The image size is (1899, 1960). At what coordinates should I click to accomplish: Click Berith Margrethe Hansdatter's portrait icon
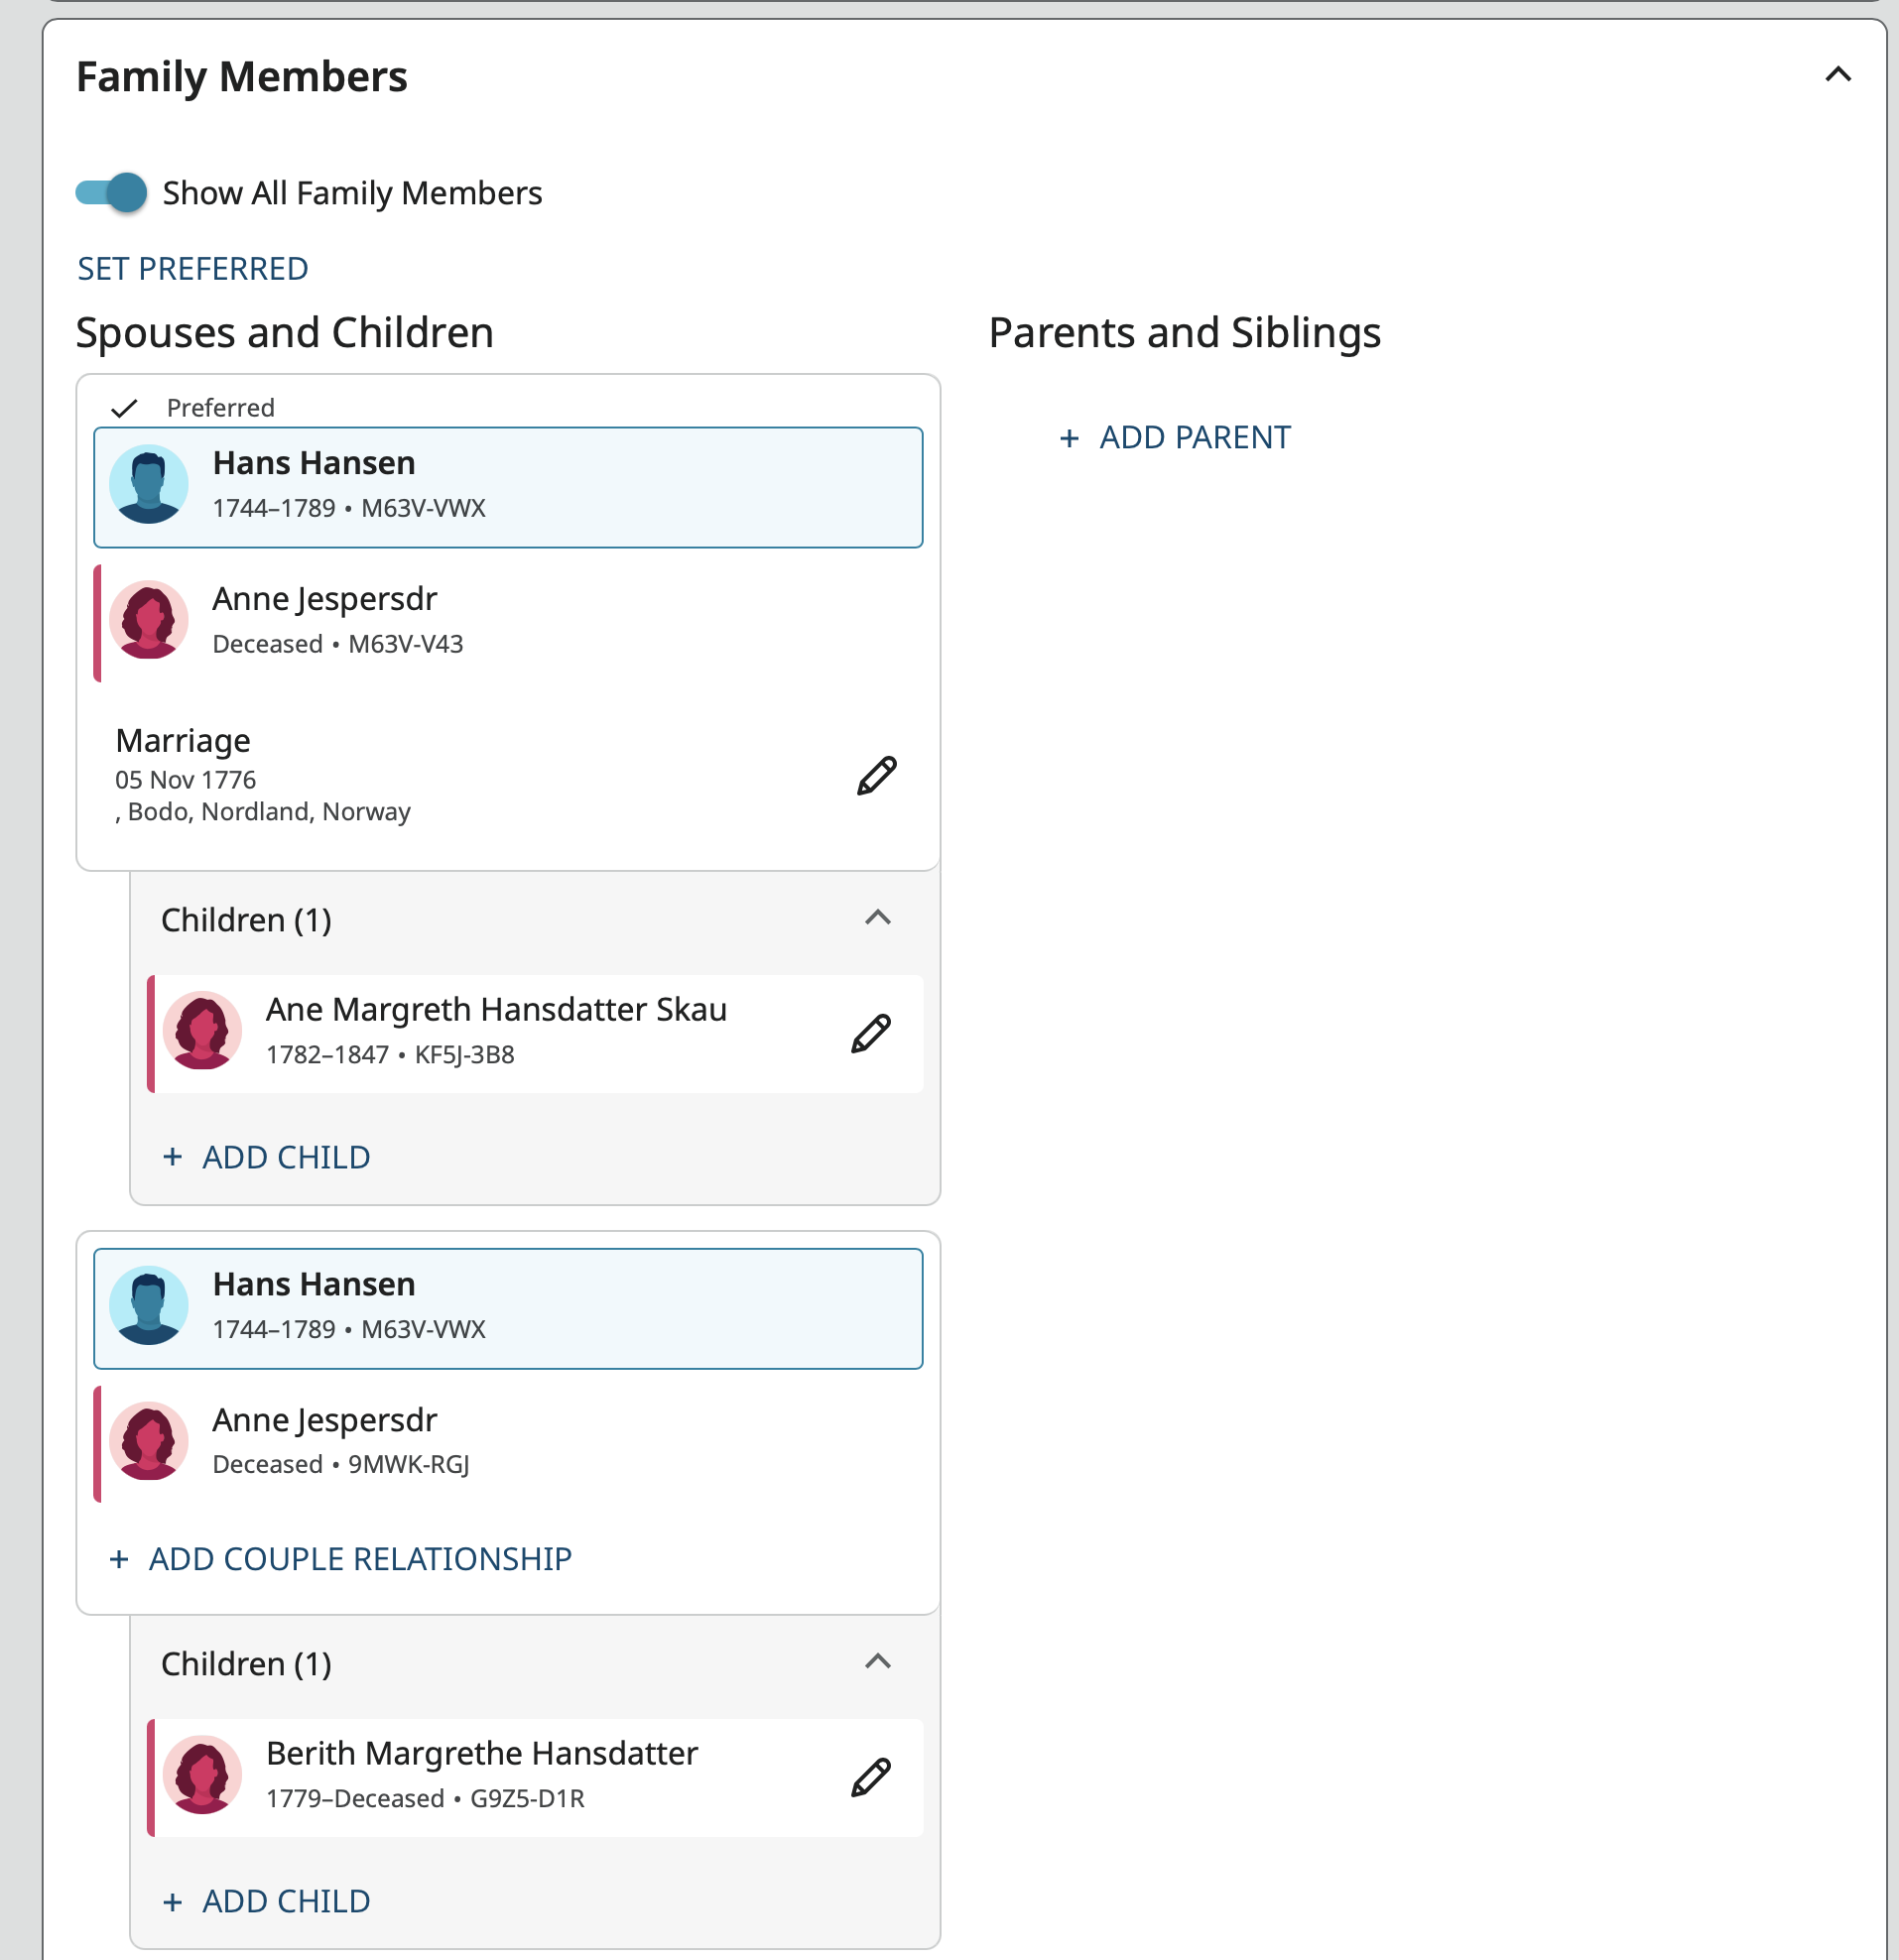point(202,1775)
